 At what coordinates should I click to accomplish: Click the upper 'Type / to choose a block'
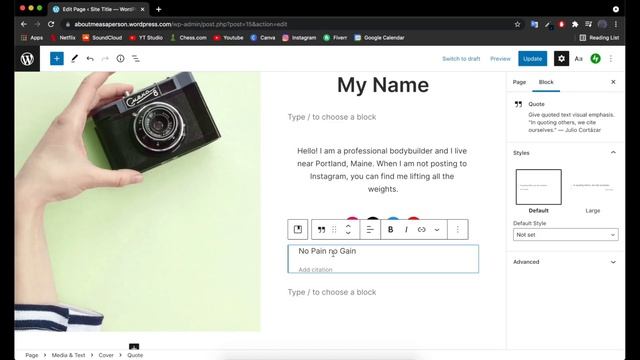coord(332,117)
